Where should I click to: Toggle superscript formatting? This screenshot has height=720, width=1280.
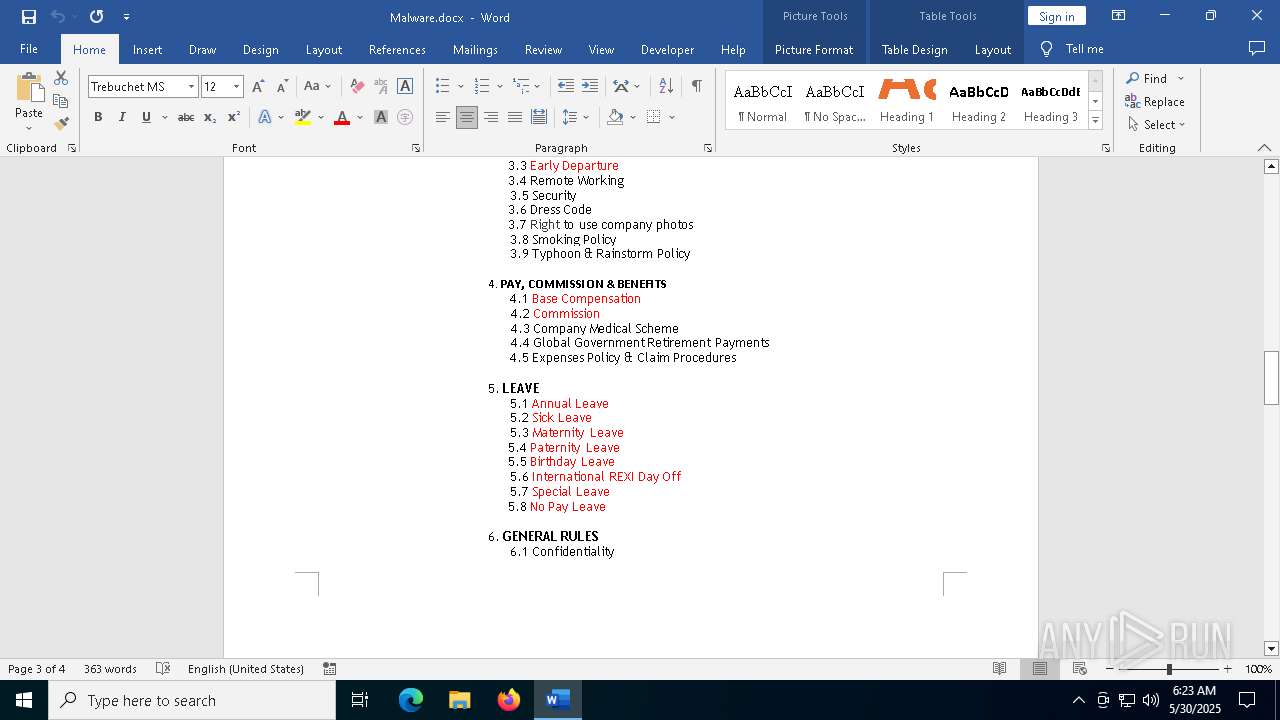[x=234, y=118]
